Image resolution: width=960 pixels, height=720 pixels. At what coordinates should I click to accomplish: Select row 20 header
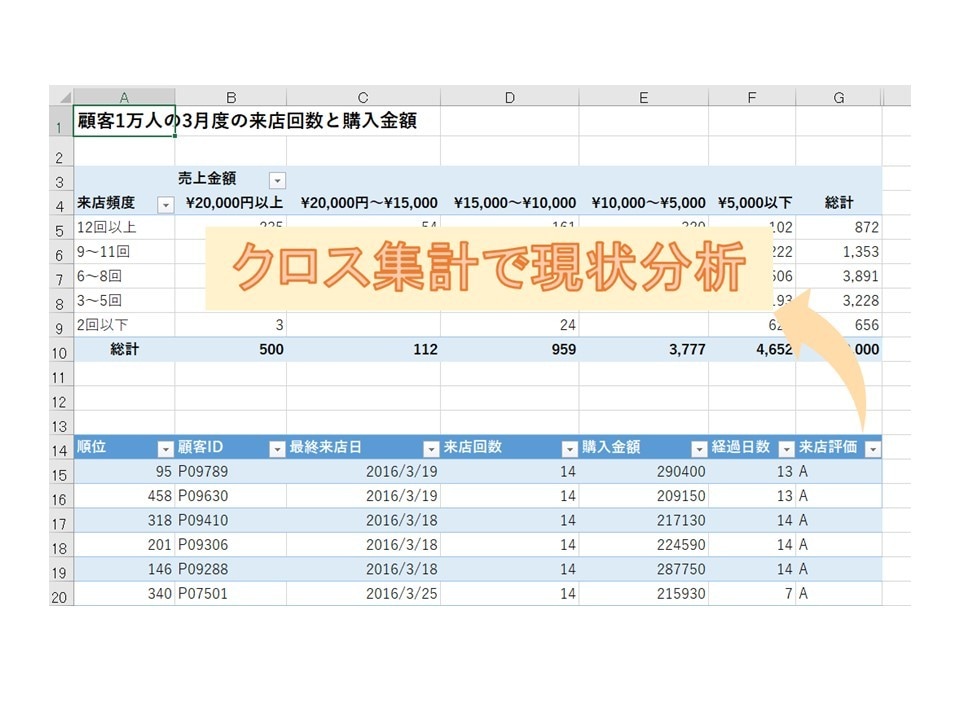(61, 594)
